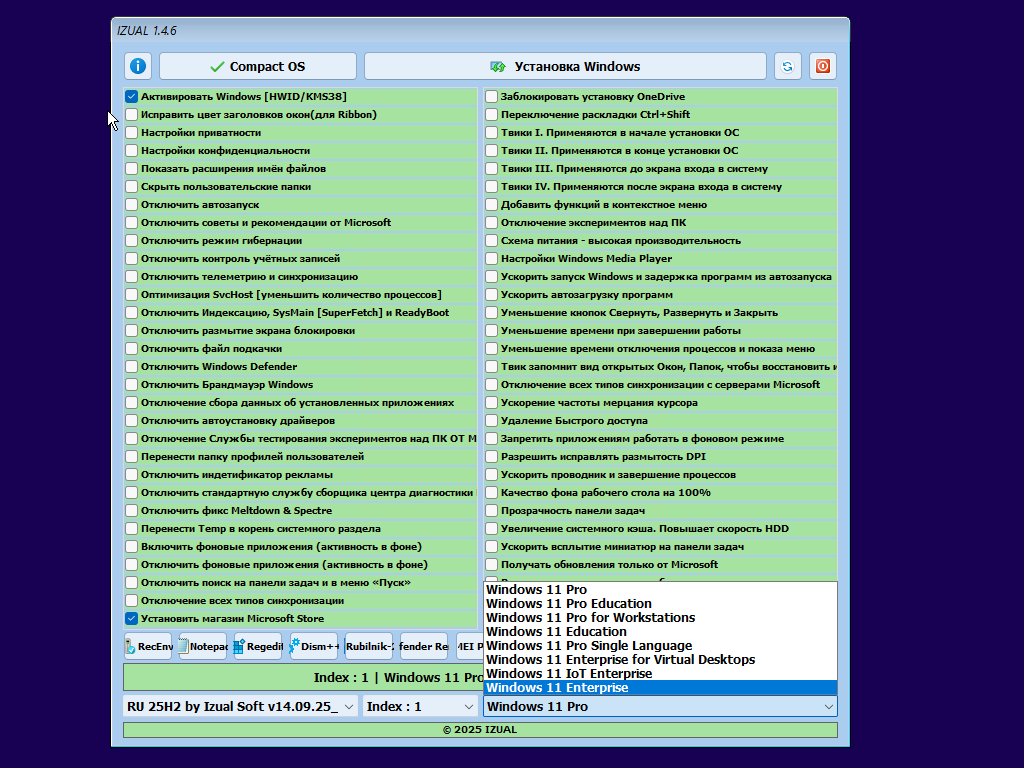Tick Настройки приватности checkbox
This screenshot has width=1024, height=768.
coord(132,133)
